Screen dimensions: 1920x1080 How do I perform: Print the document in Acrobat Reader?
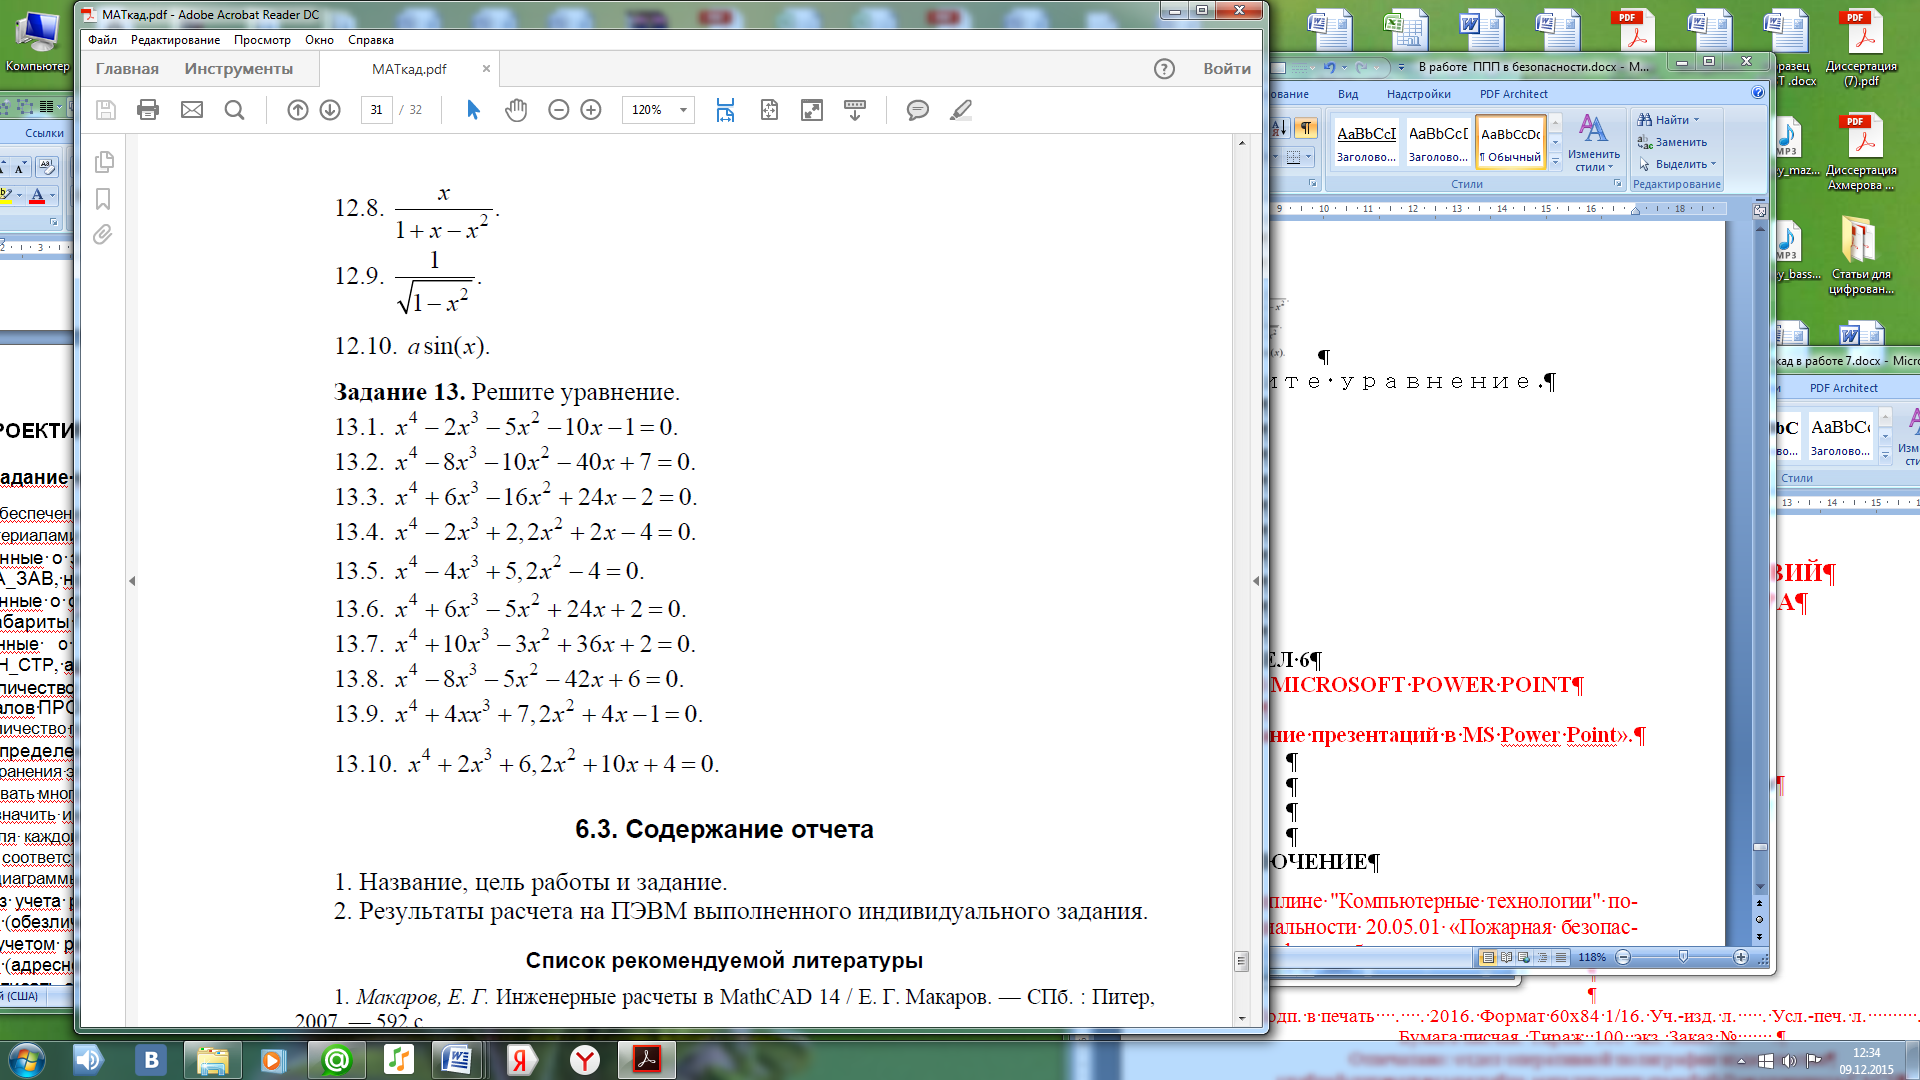pyautogui.click(x=148, y=110)
